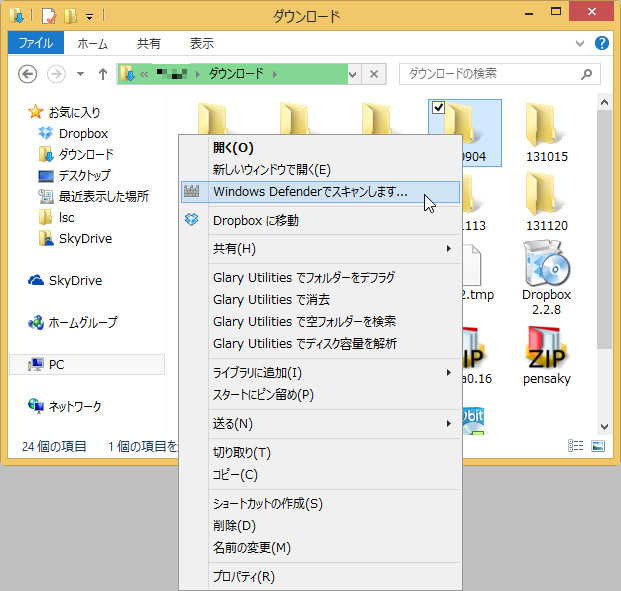Choose 新しいウィンドウで開く(E)

tap(320, 170)
